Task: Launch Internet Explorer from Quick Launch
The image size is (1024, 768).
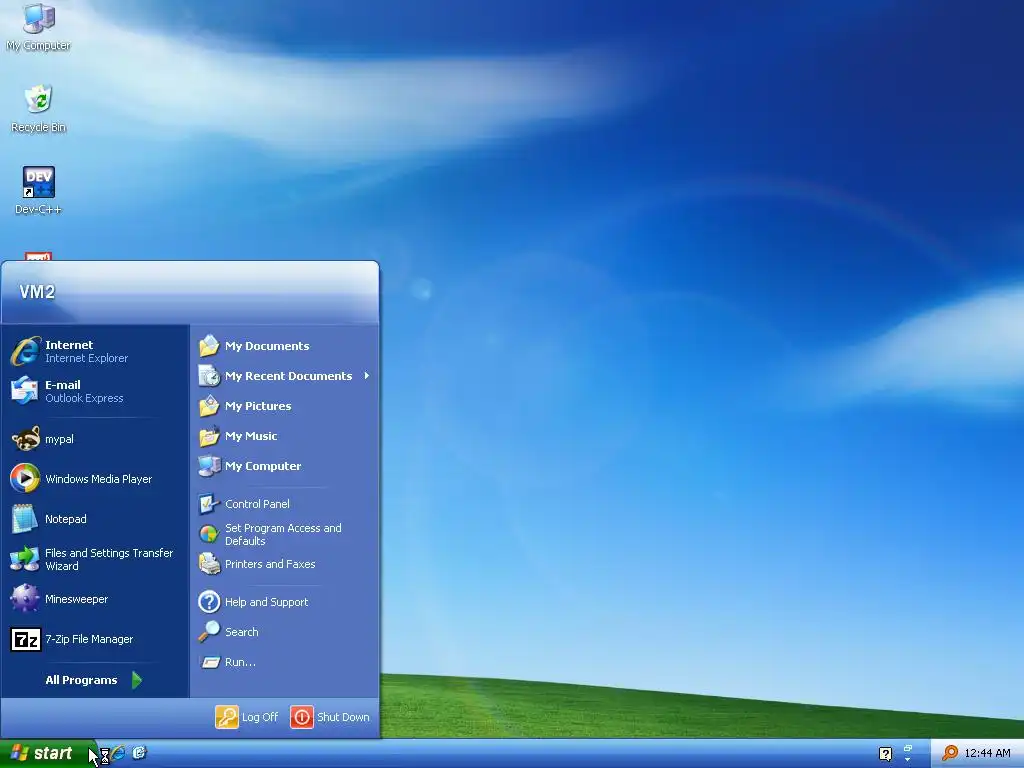Action: (x=119, y=753)
